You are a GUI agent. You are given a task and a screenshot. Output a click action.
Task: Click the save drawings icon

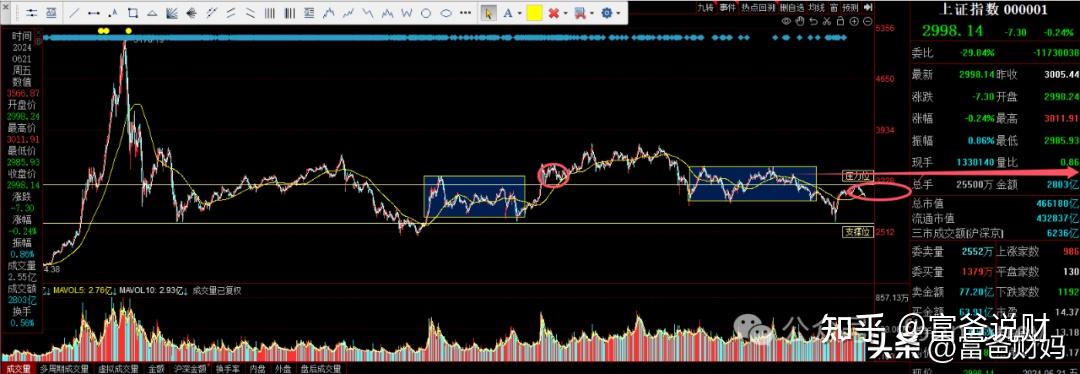coord(580,13)
